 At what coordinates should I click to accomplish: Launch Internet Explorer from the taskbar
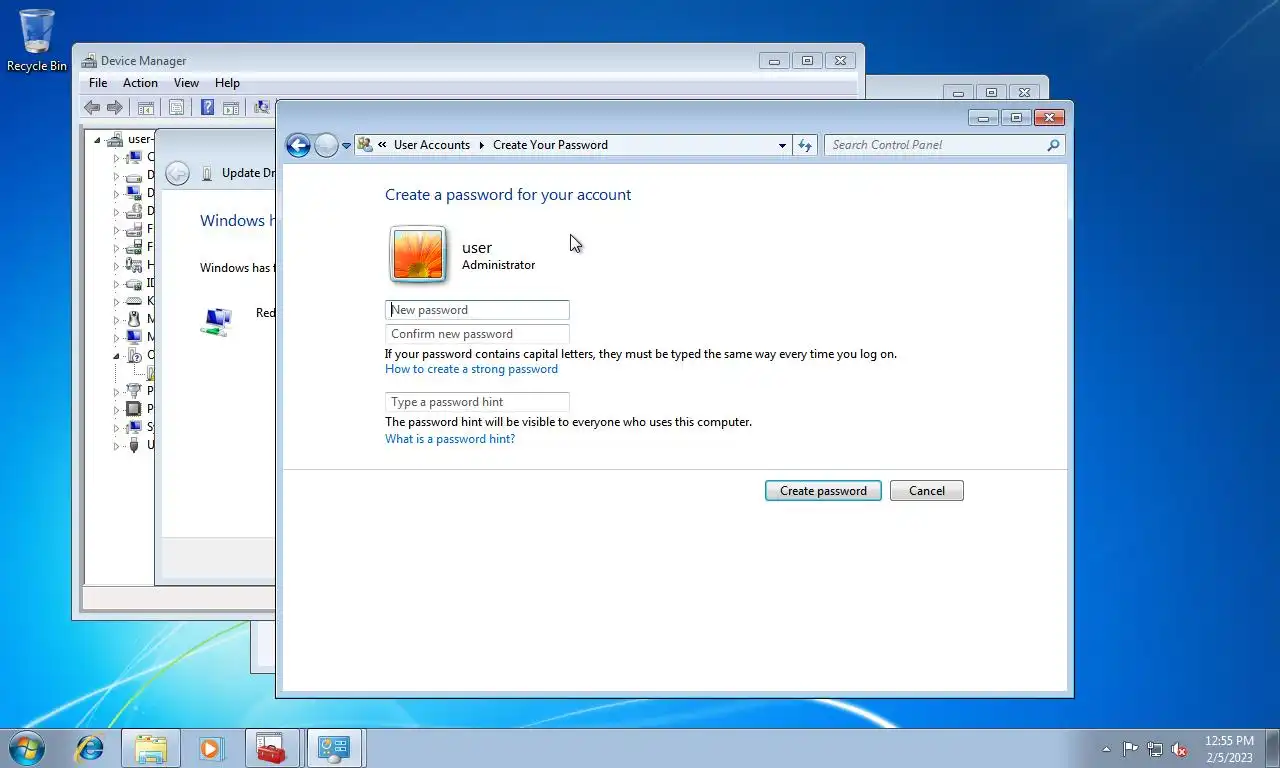(x=90, y=748)
